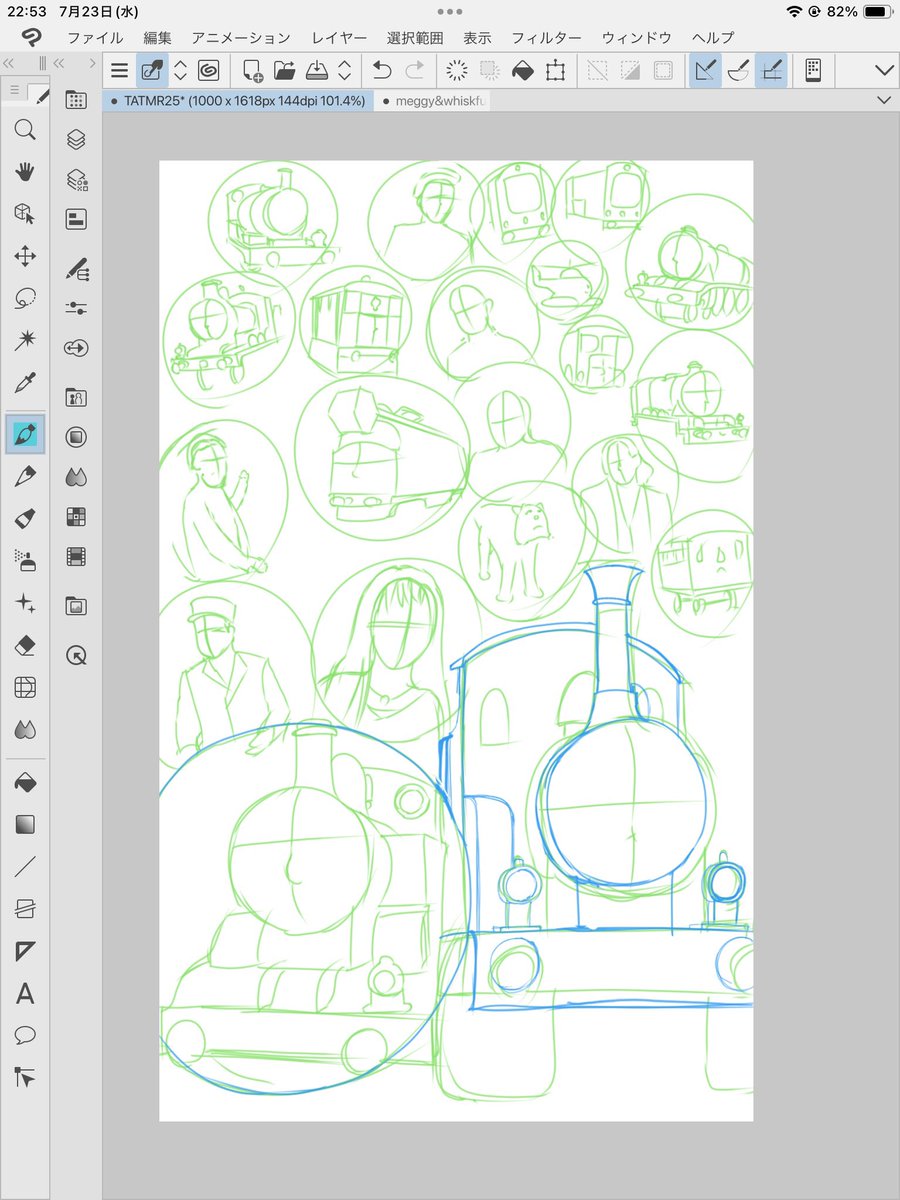
Task: Expand up-down chevrons beside Clip Studio icon
Action: [x=181, y=70]
